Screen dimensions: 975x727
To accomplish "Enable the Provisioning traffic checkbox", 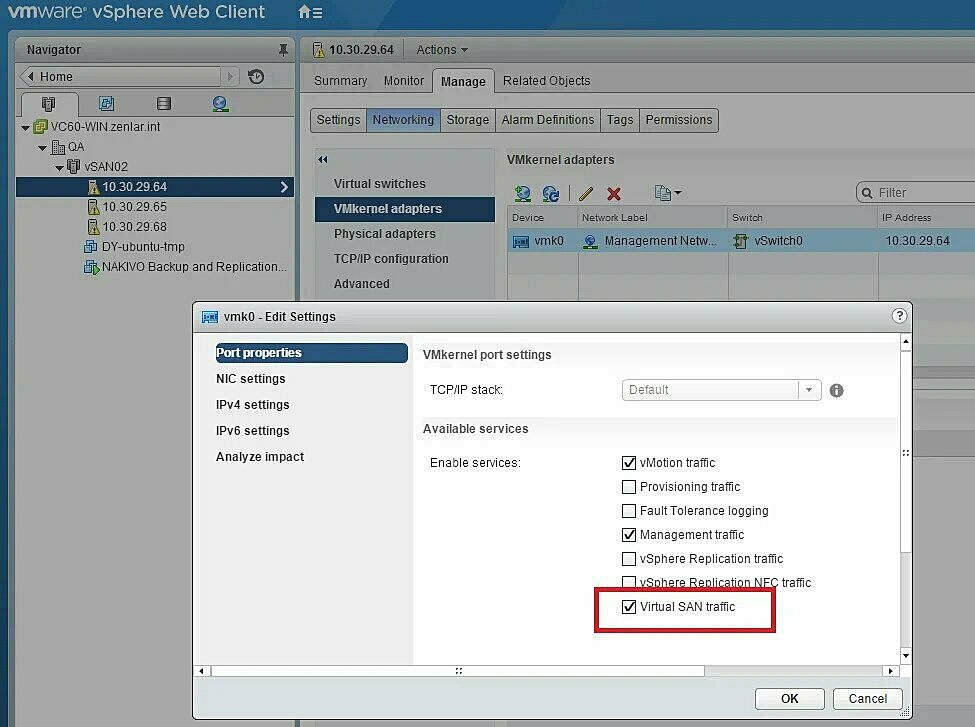I will pos(629,487).
